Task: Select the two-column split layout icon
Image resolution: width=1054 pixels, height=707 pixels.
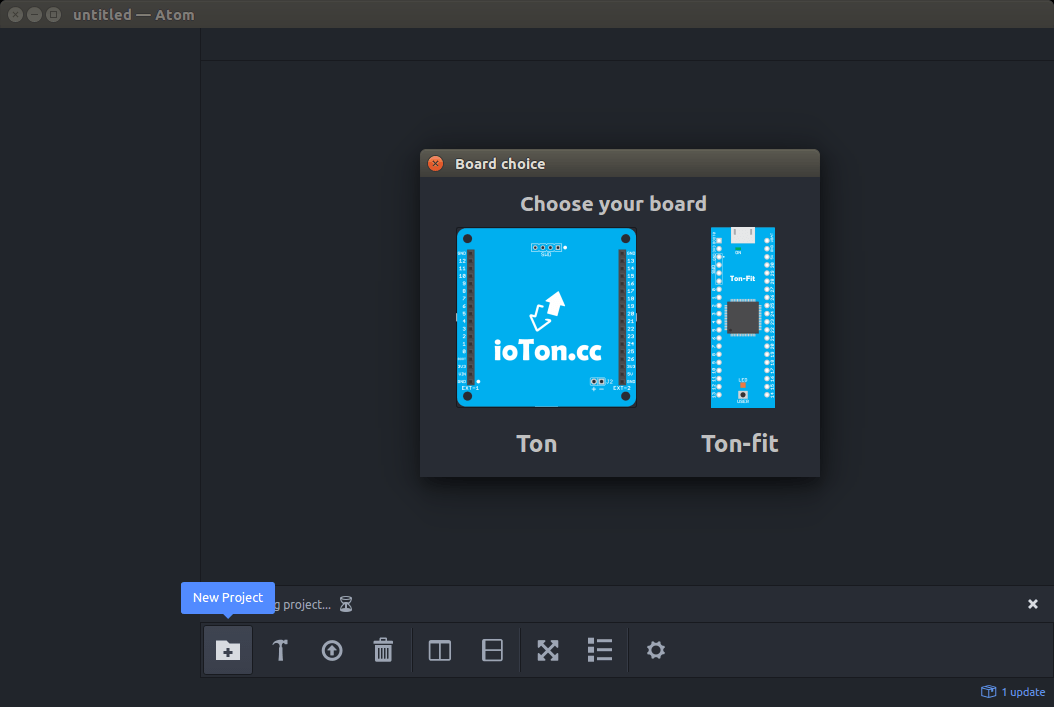Action: pyautogui.click(x=439, y=650)
